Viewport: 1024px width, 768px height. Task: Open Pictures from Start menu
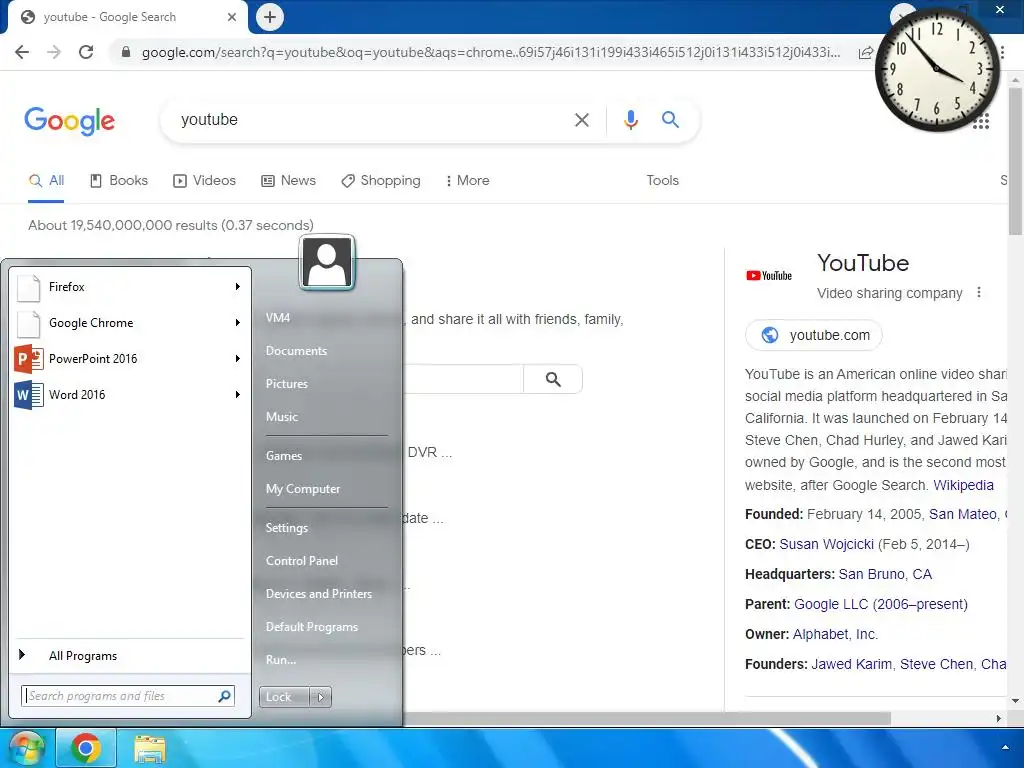[x=287, y=384]
